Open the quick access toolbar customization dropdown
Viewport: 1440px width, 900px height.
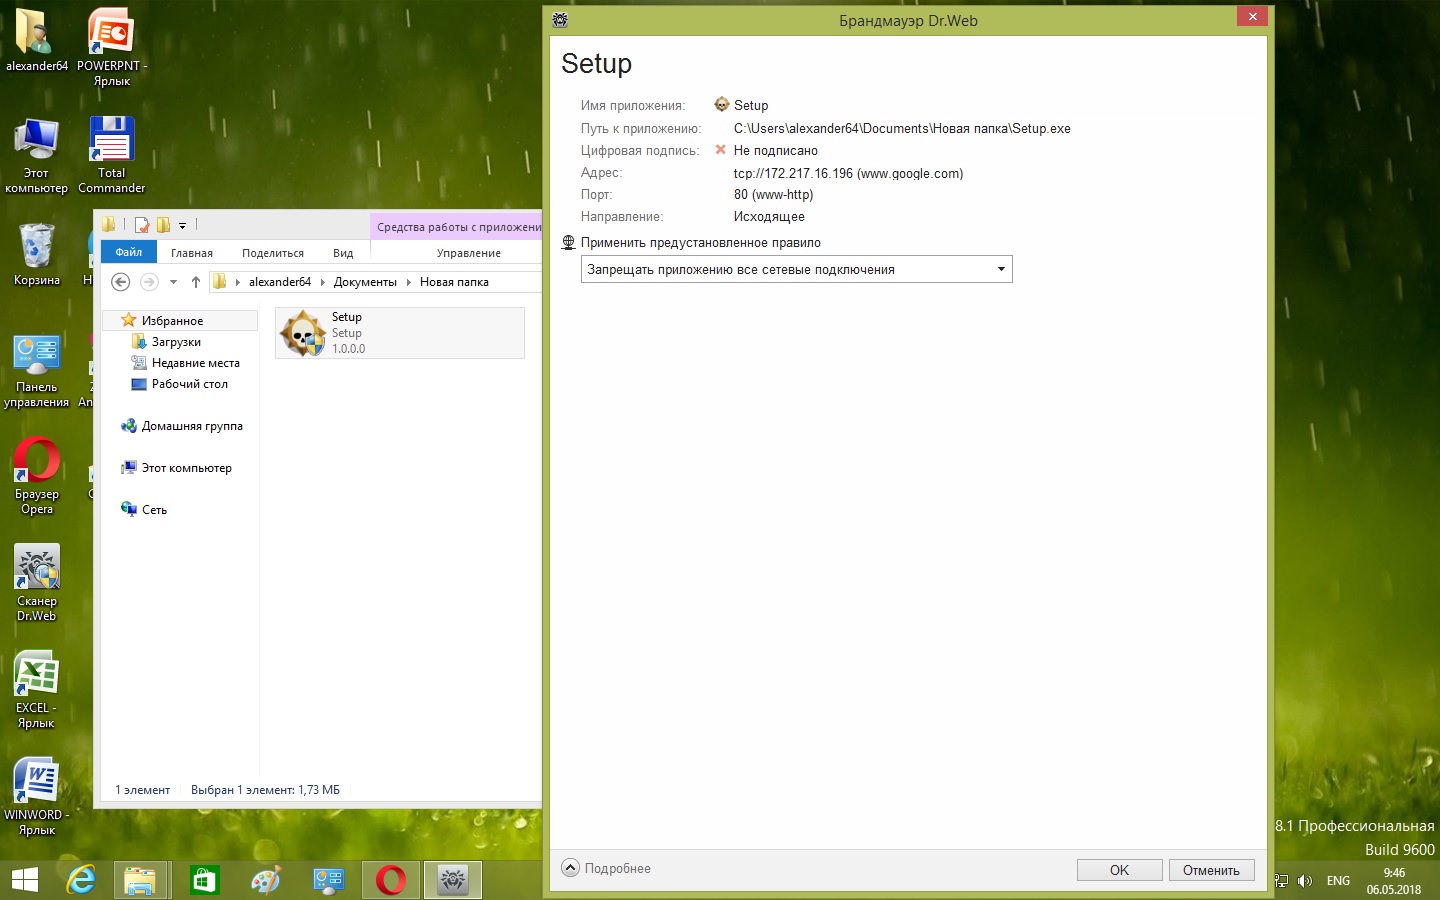click(x=182, y=225)
